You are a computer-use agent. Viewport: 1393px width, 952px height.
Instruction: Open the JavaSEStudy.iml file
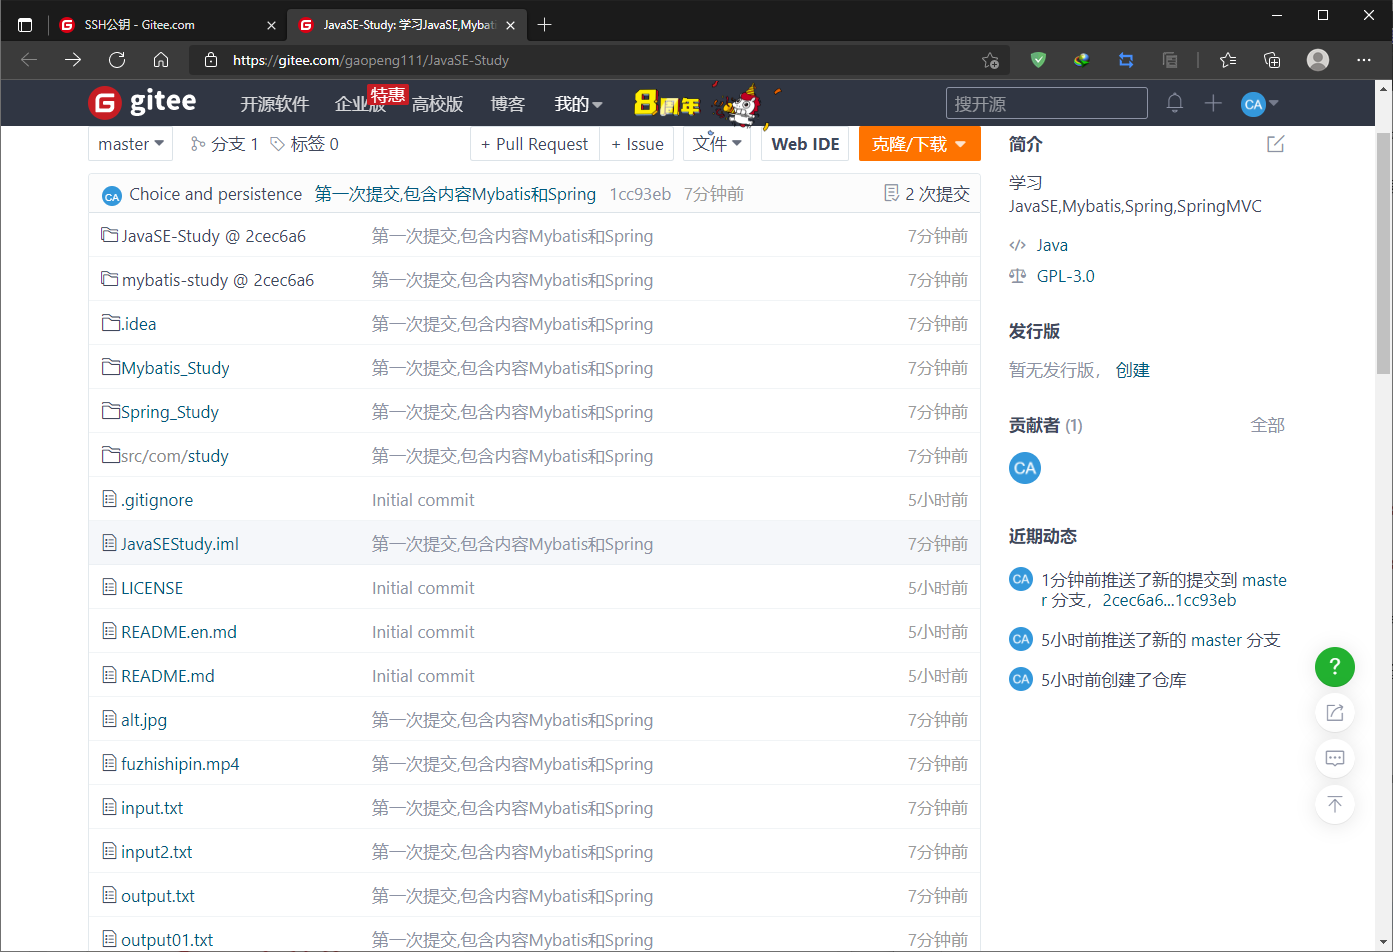tap(180, 544)
